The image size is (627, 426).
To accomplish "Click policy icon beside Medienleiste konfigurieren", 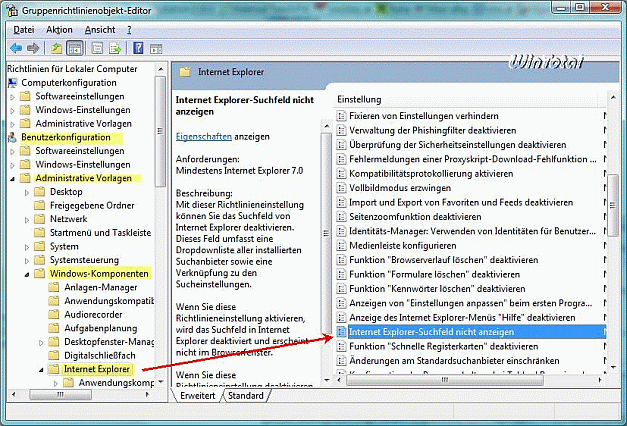I will tap(341, 246).
